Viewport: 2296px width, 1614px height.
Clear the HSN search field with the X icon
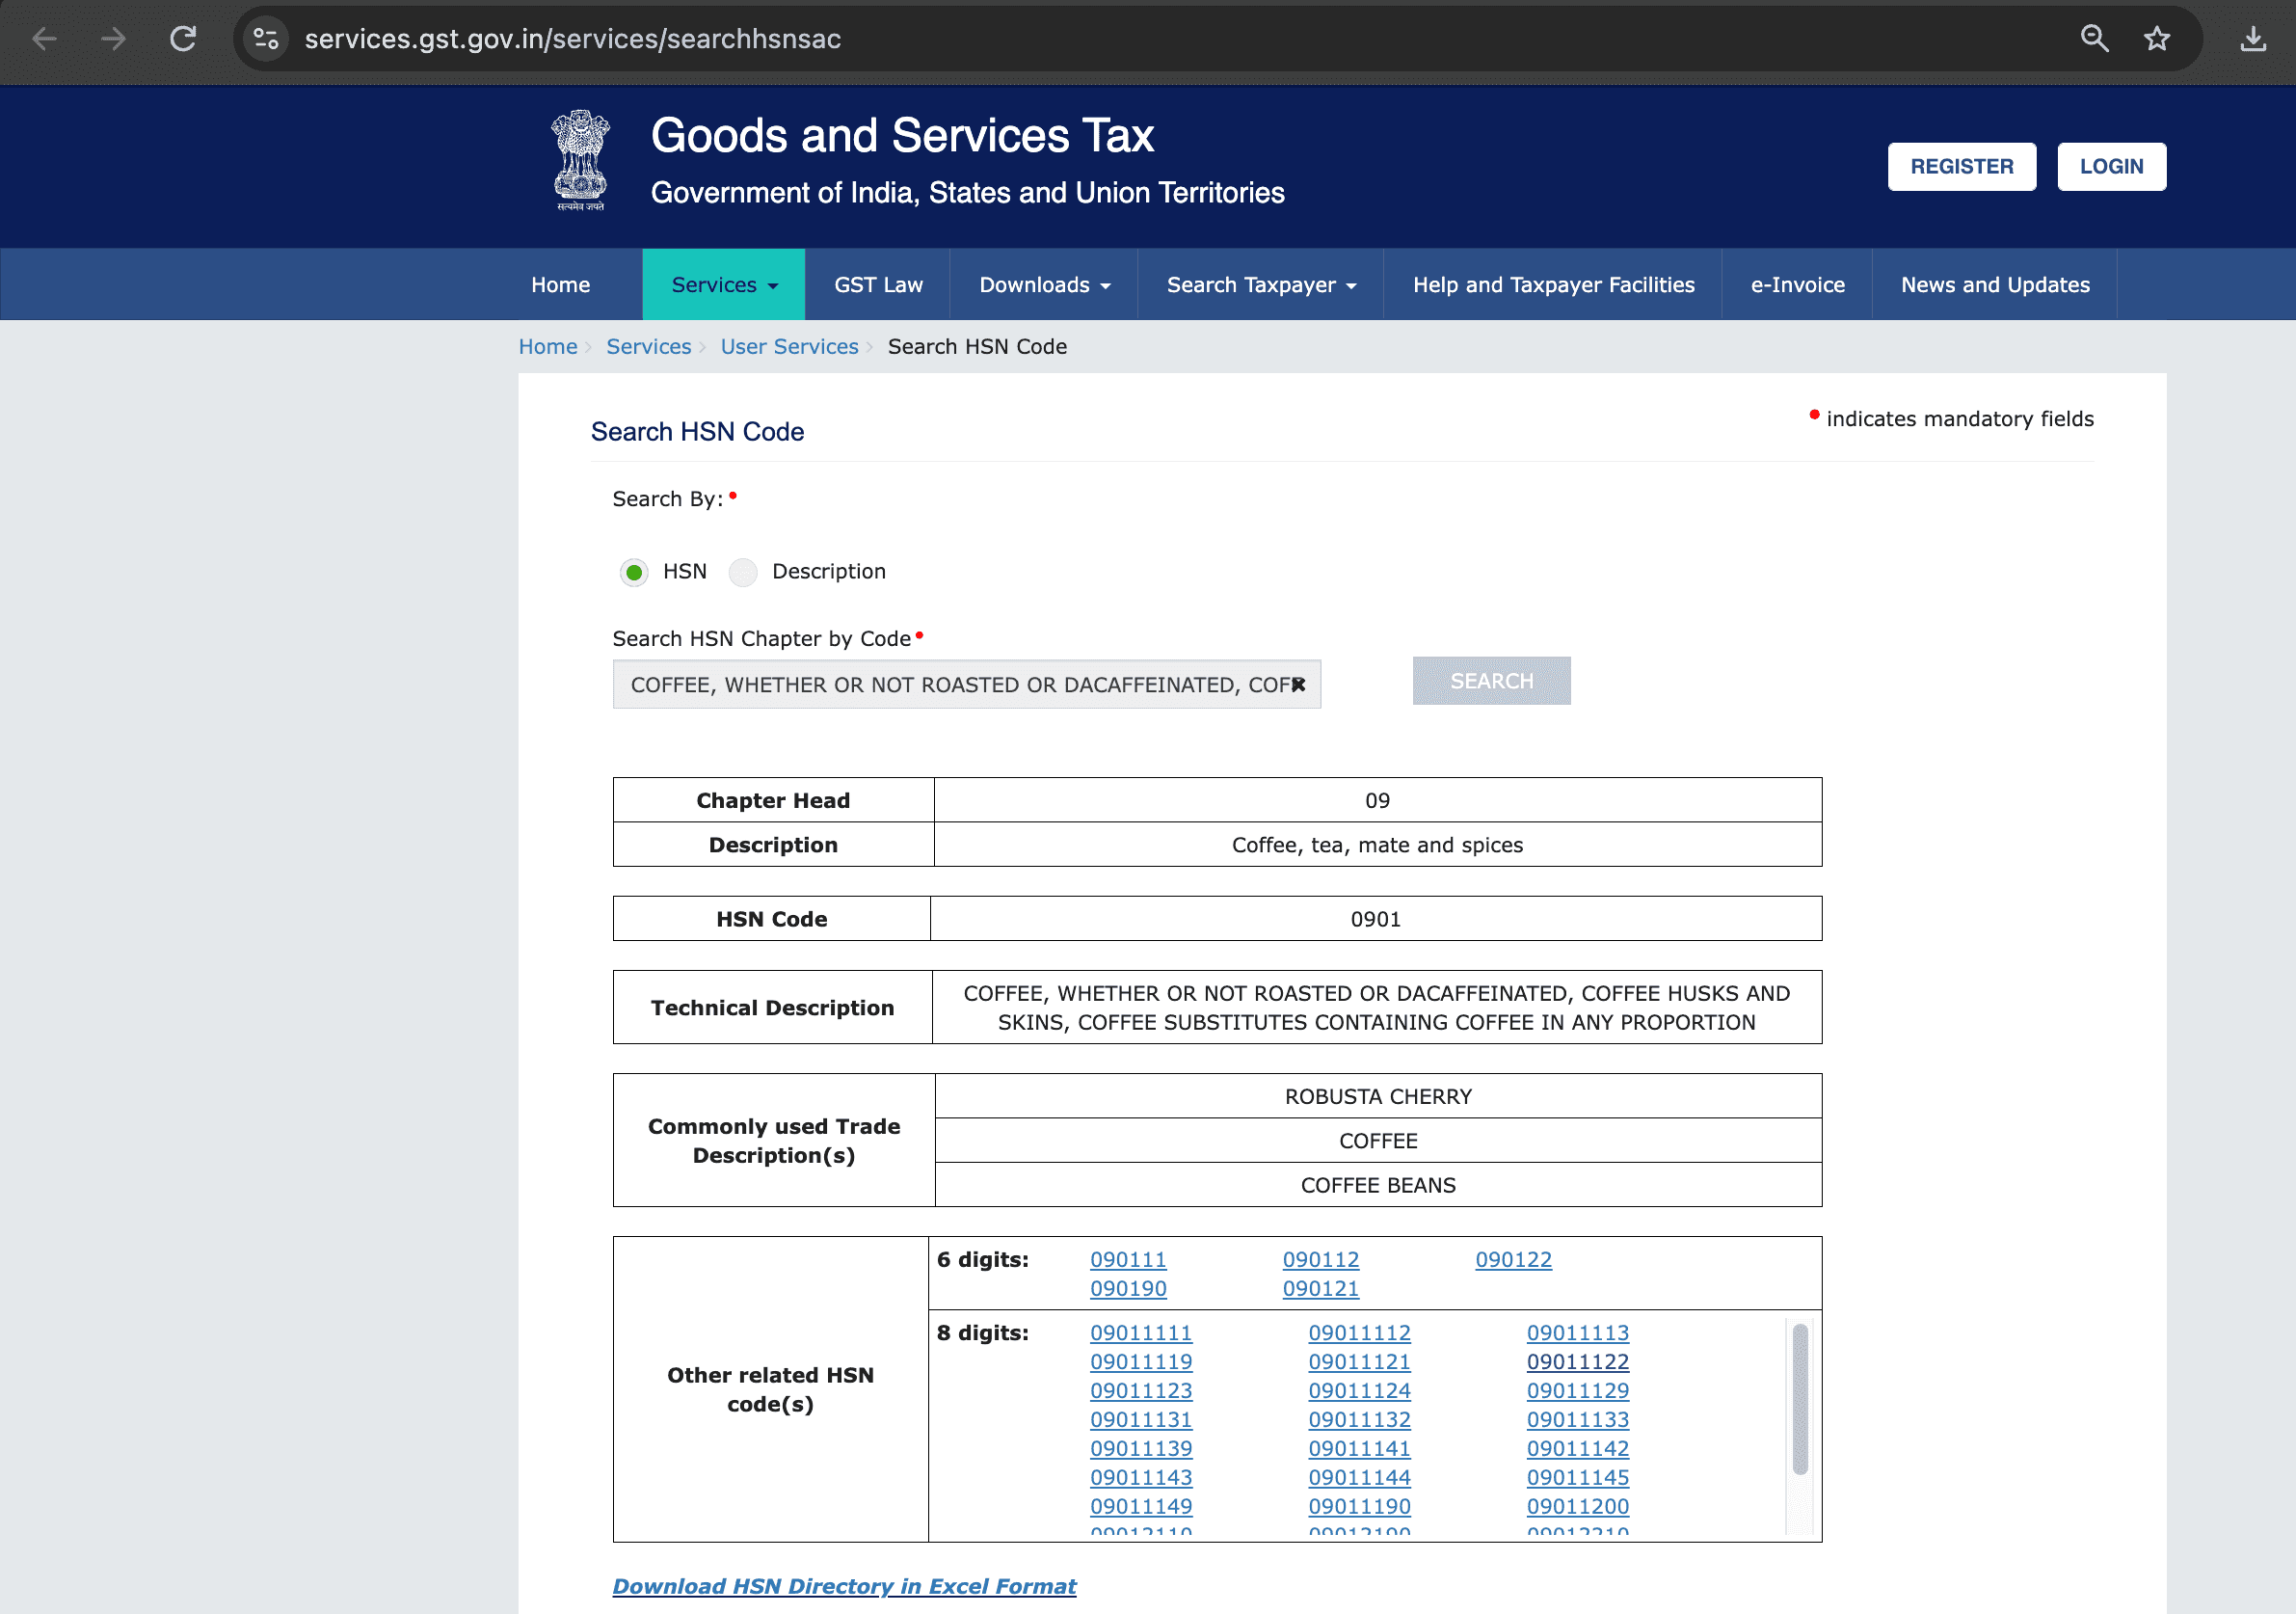tap(1298, 685)
